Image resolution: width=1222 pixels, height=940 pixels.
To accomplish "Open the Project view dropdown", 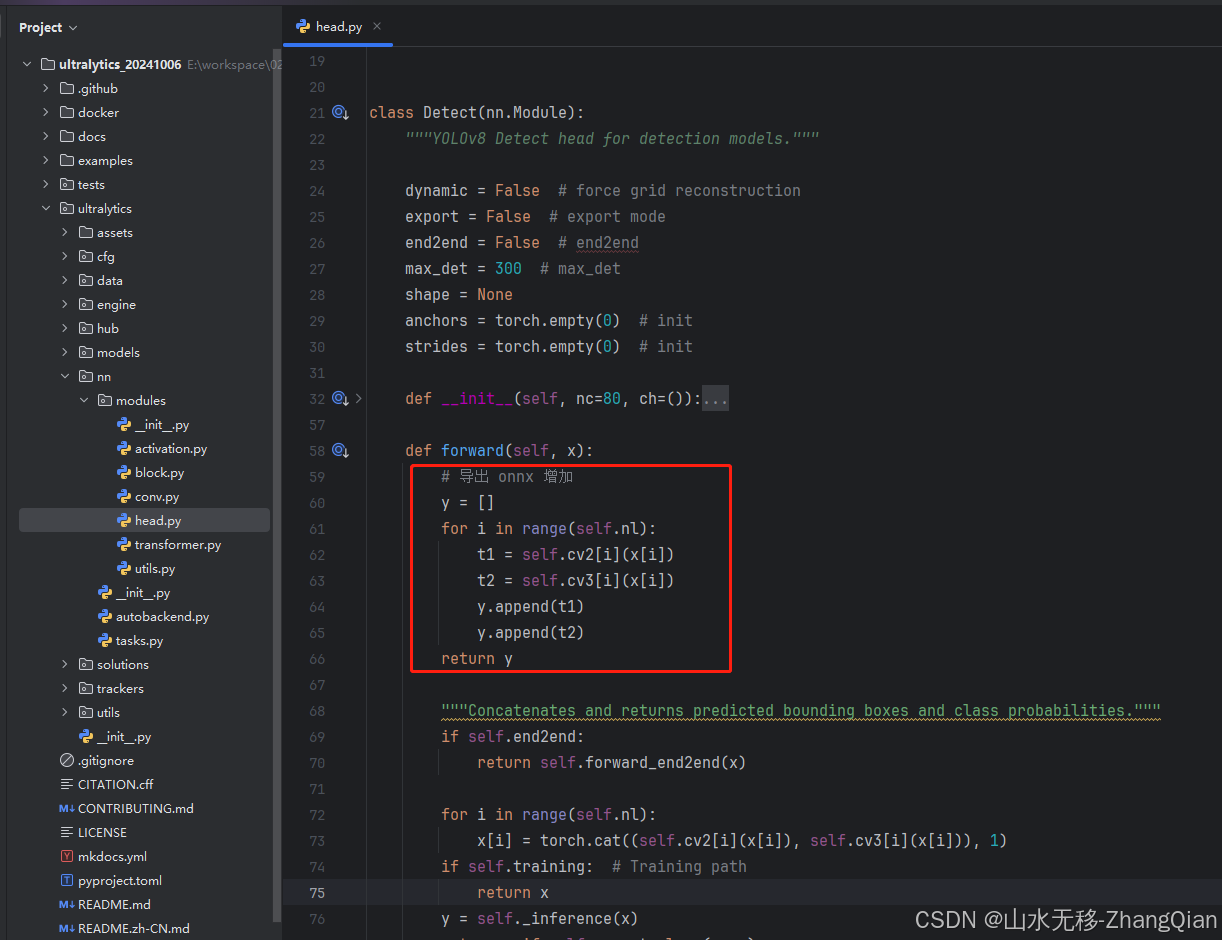I will point(48,27).
